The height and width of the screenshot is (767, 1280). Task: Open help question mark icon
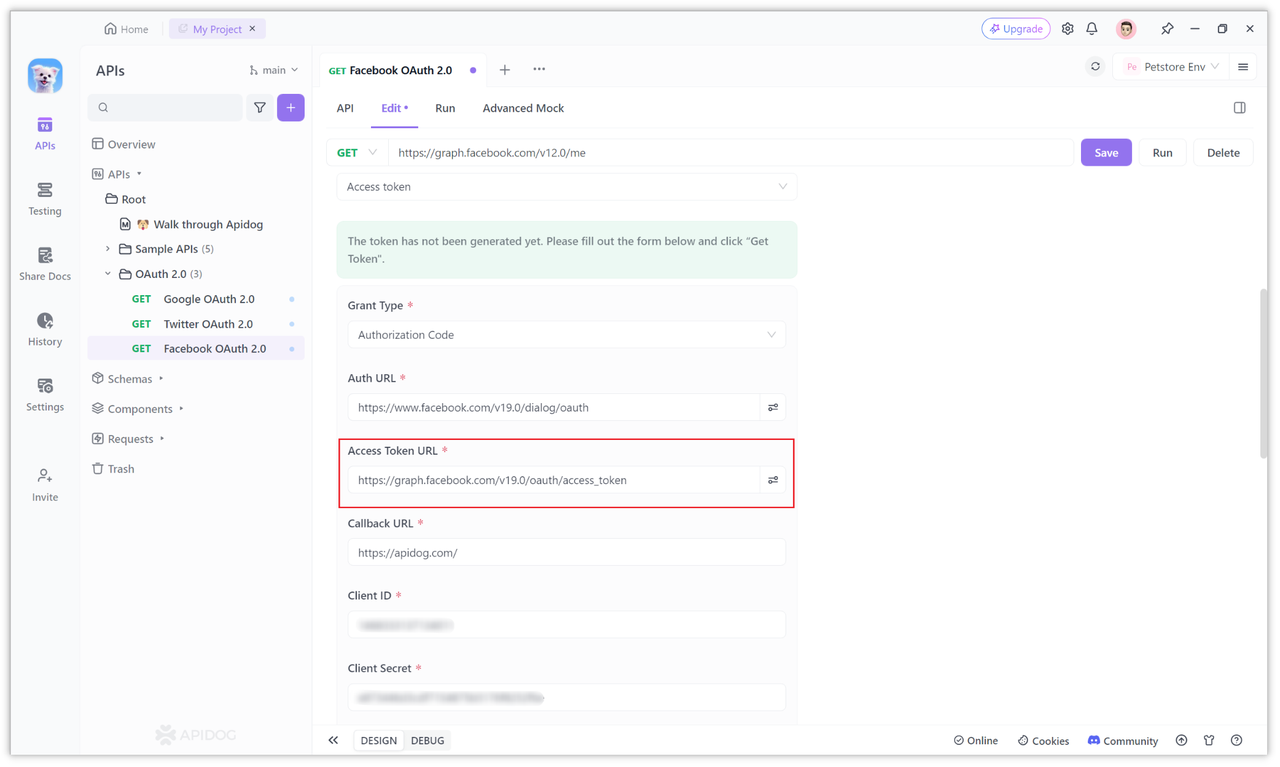click(x=1237, y=740)
